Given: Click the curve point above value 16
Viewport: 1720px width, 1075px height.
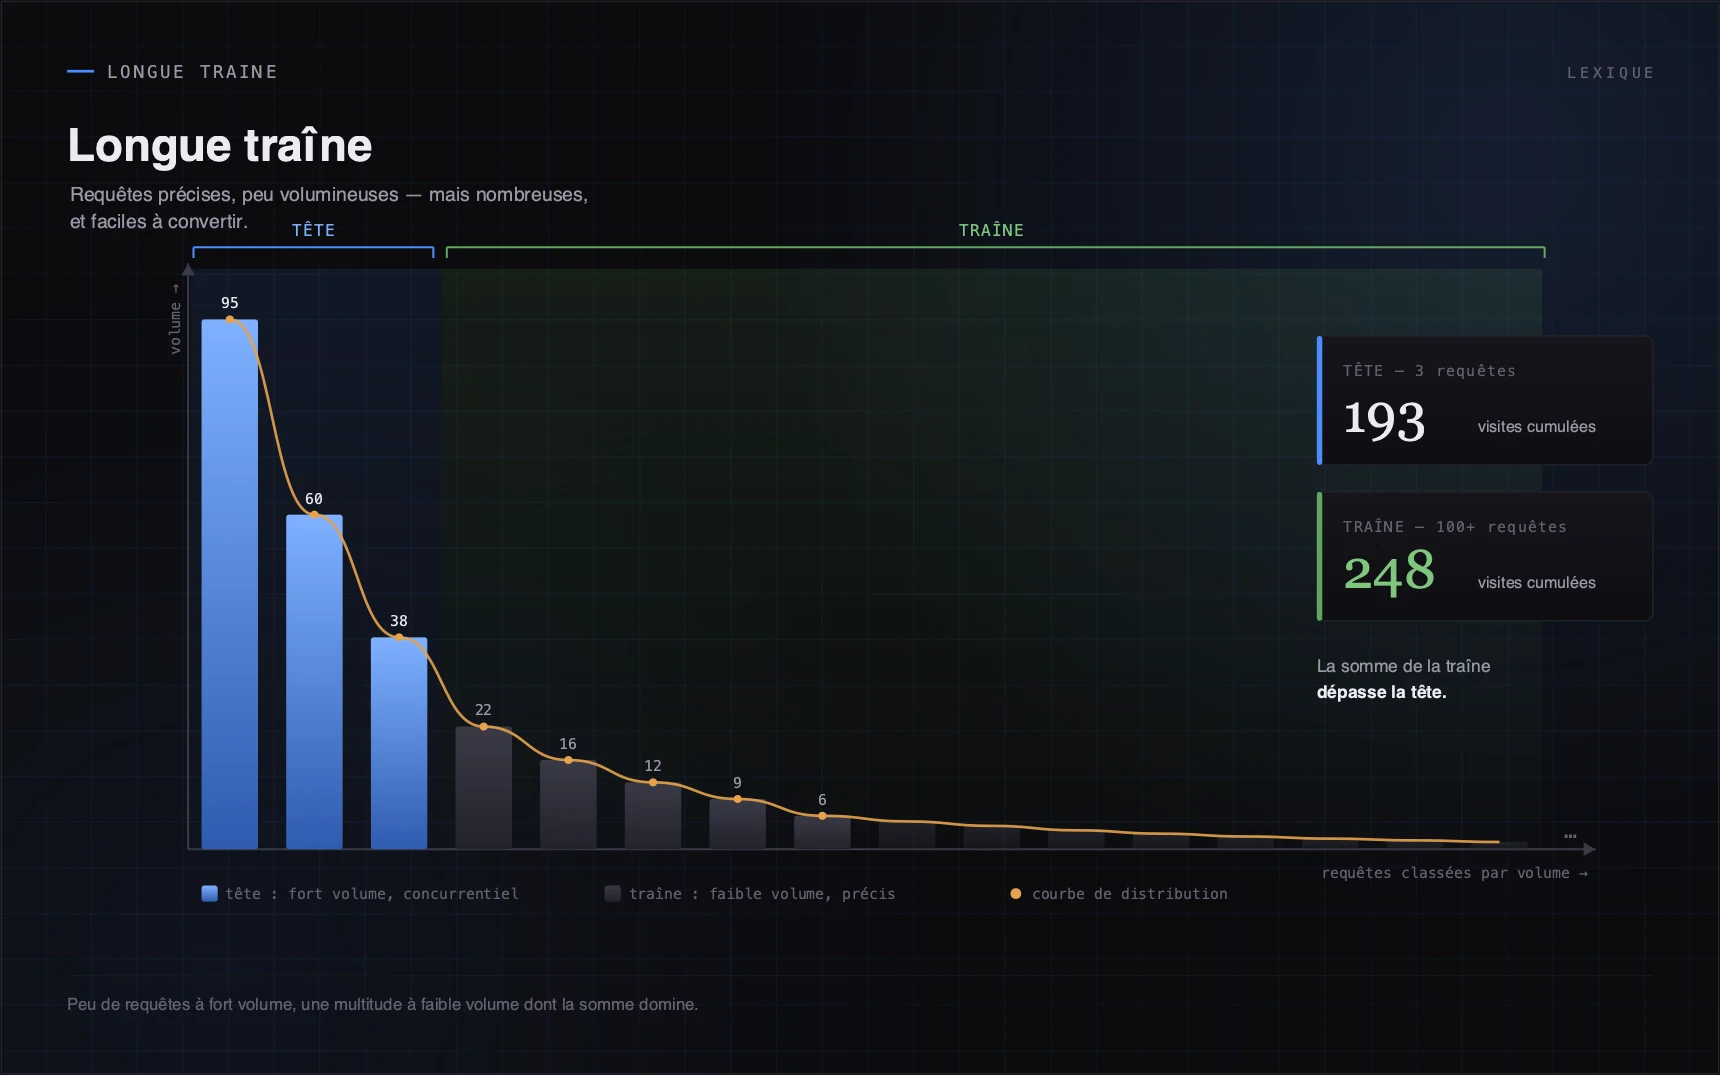Looking at the screenshot, I should [x=568, y=760].
